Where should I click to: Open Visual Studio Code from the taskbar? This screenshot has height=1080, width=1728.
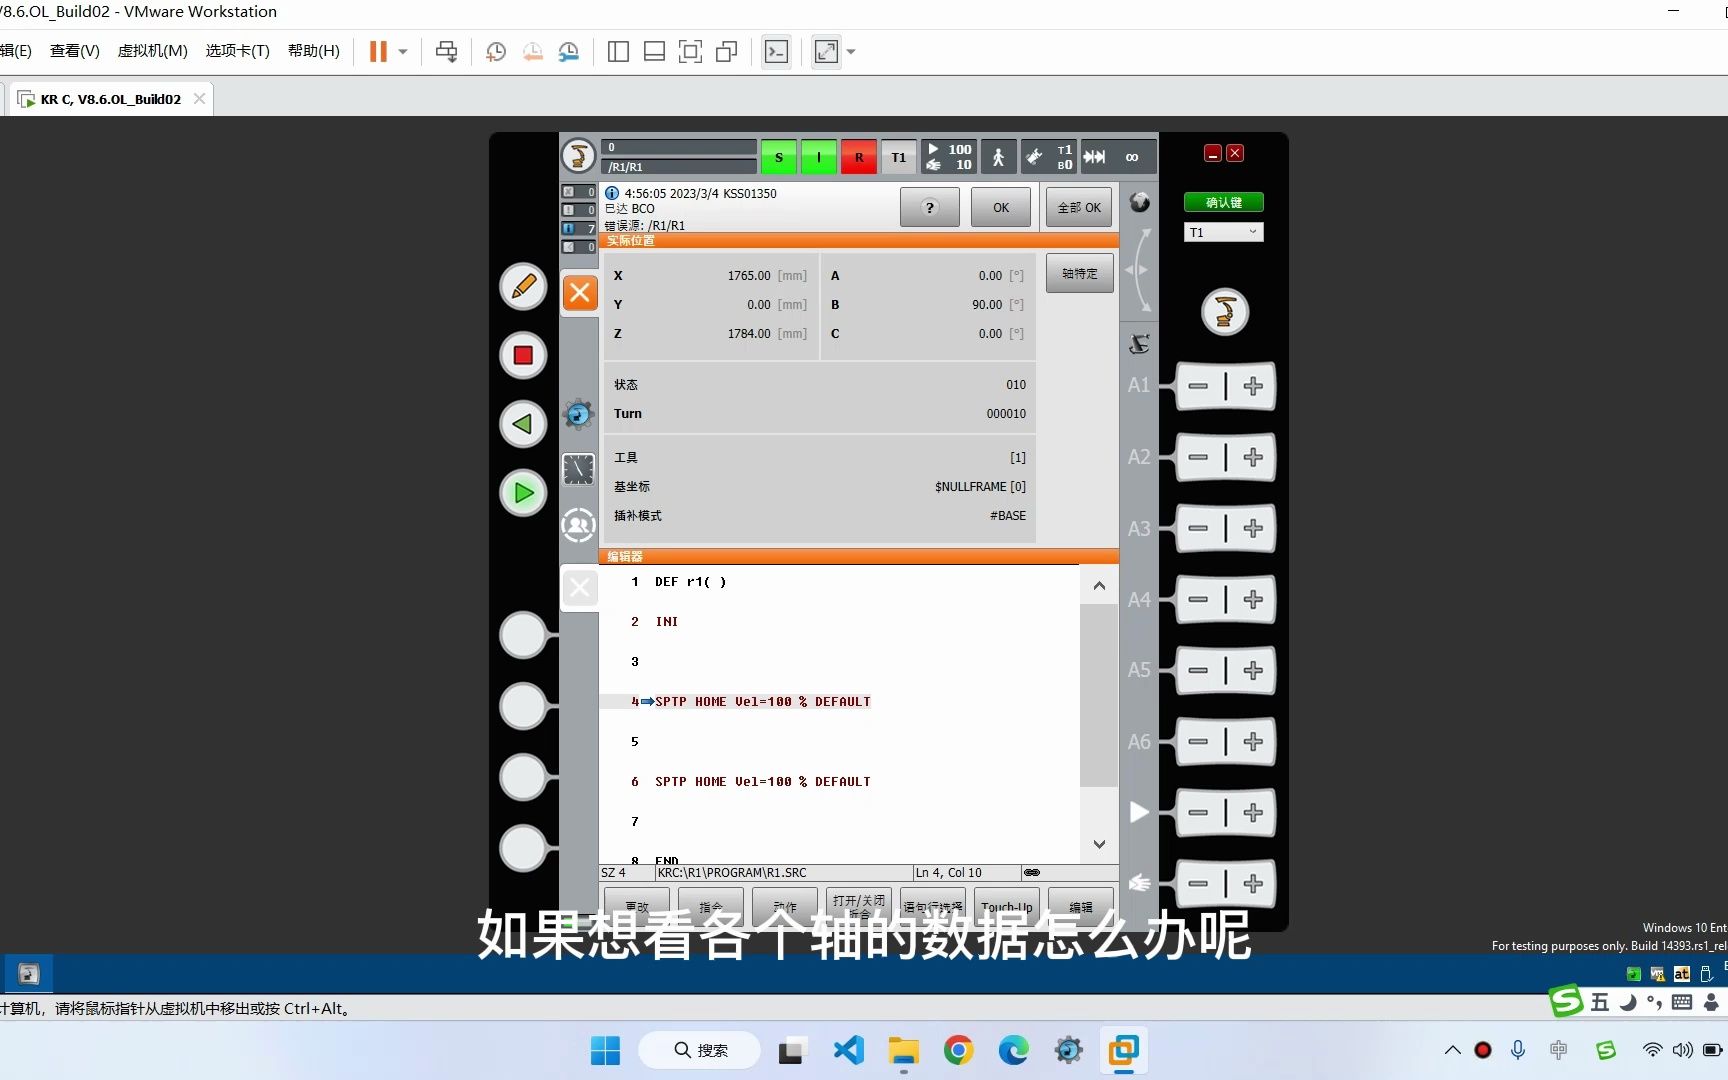click(849, 1050)
